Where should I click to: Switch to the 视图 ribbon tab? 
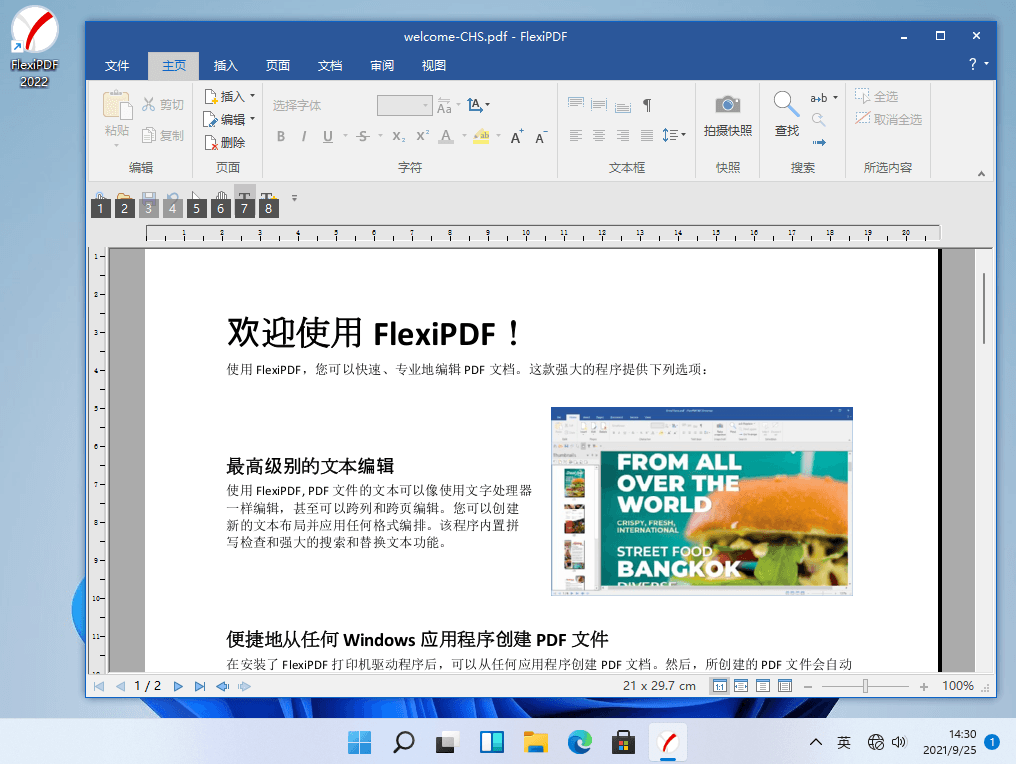coord(433,65)
